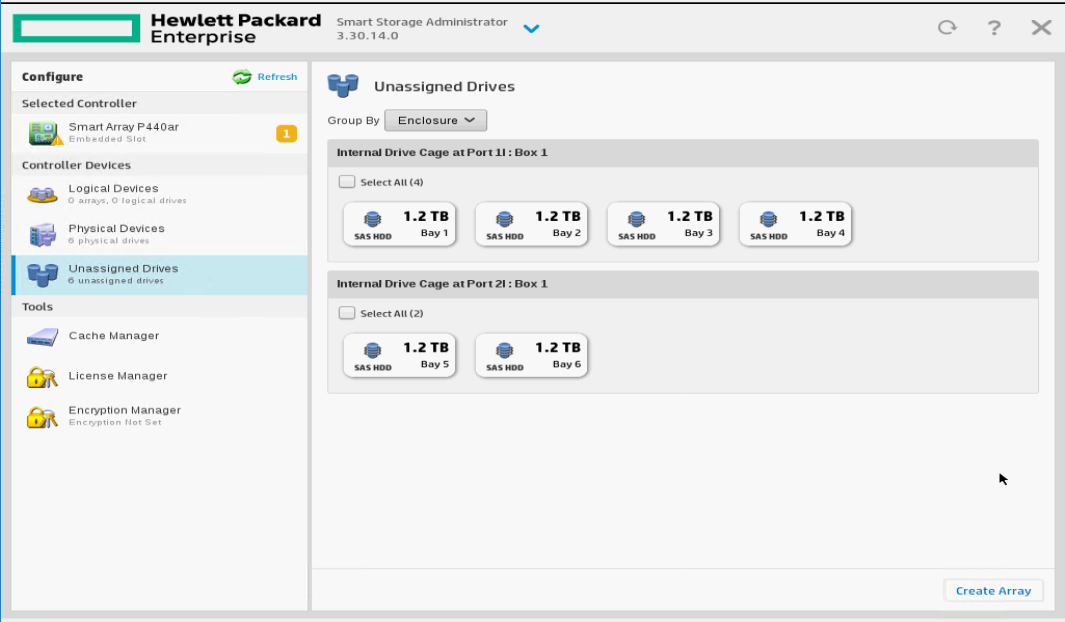
Task: Select the Bay 6 drive card
Action: click(531, 355)
